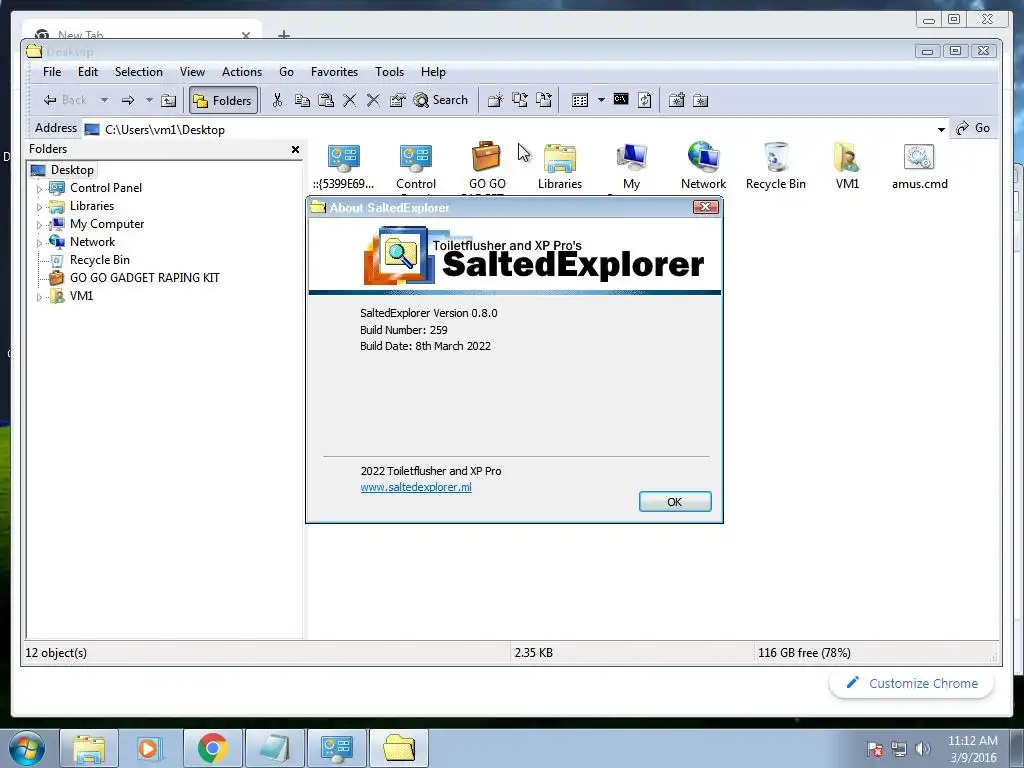Screen dimensions: 1024x768
Task: Open Chrome from the taskbar
Action: pyautogui.click(x=212, y=748)
